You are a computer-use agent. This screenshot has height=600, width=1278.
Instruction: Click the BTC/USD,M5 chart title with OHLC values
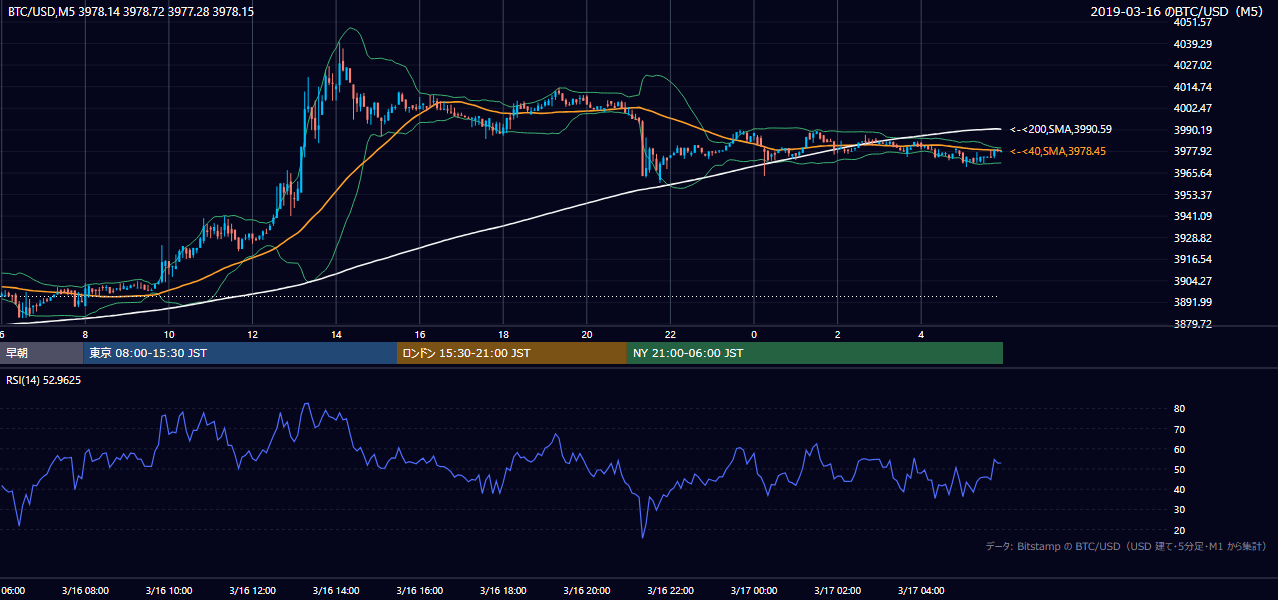130,12
